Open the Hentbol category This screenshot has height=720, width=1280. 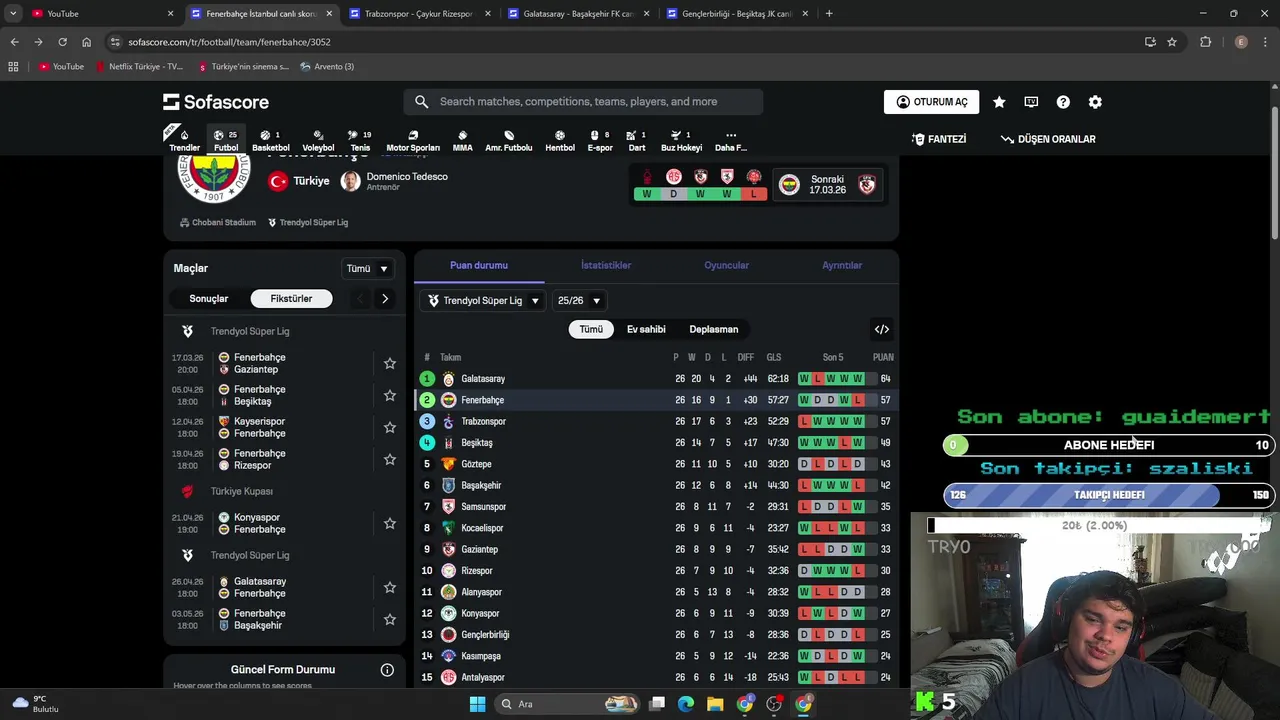560,140
